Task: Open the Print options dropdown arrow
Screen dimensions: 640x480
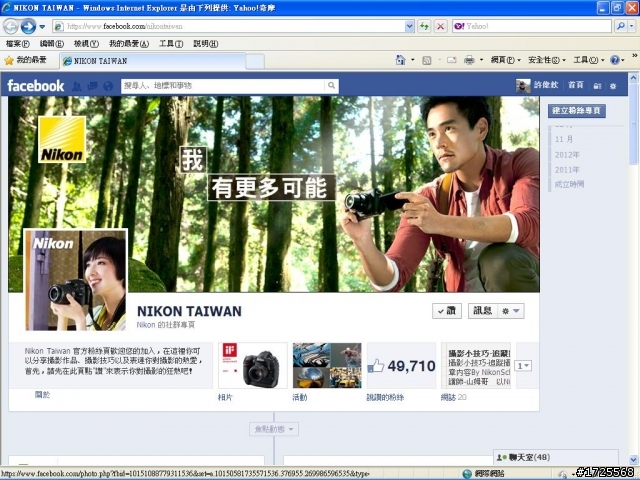Action: pos(481,60)
